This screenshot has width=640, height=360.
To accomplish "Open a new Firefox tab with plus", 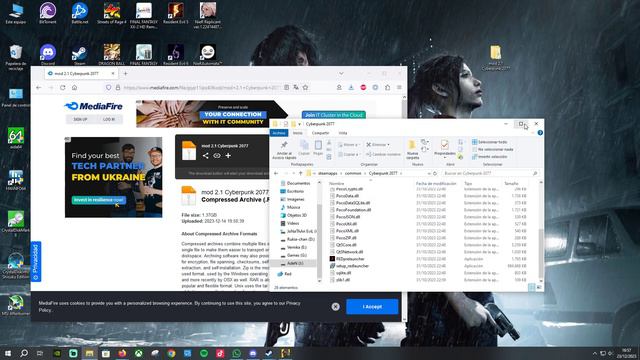I will pos(125,73).
